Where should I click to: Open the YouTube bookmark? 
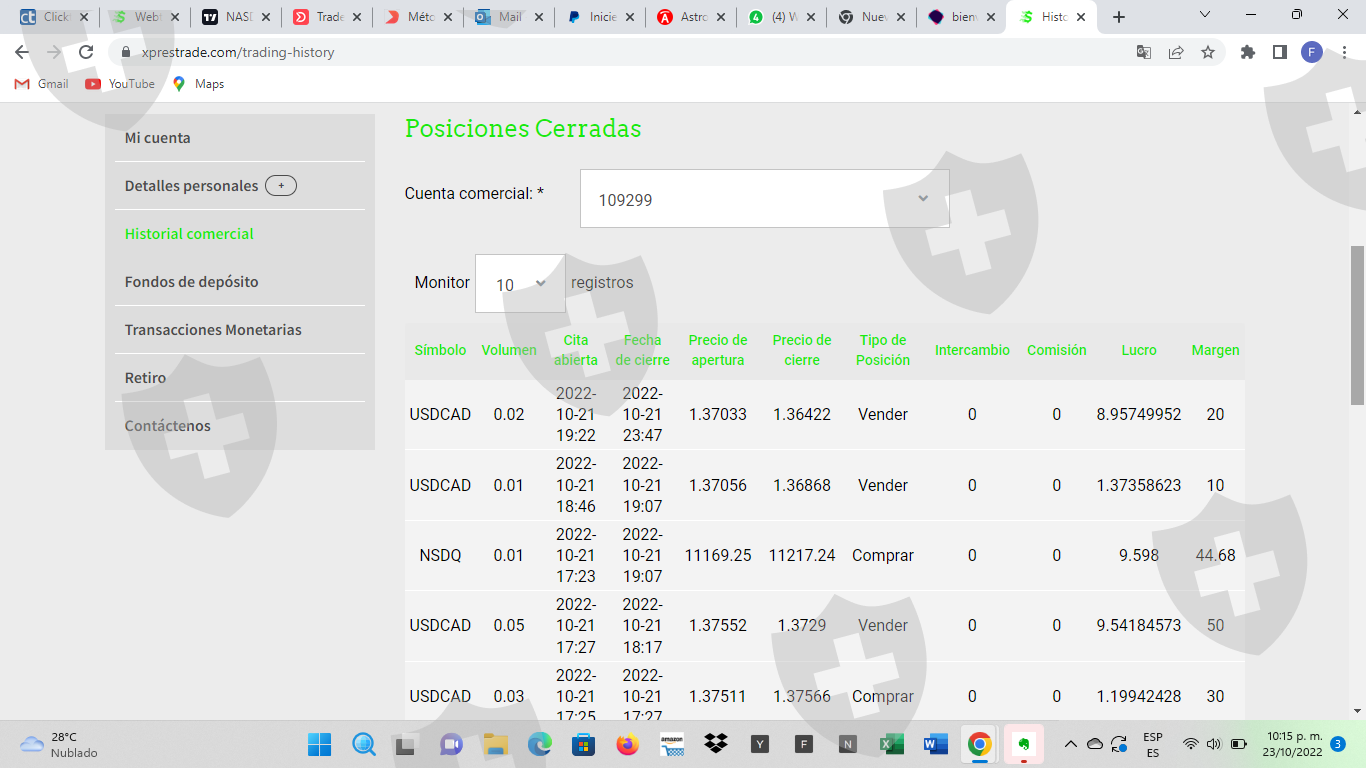(x=120, y=84)
